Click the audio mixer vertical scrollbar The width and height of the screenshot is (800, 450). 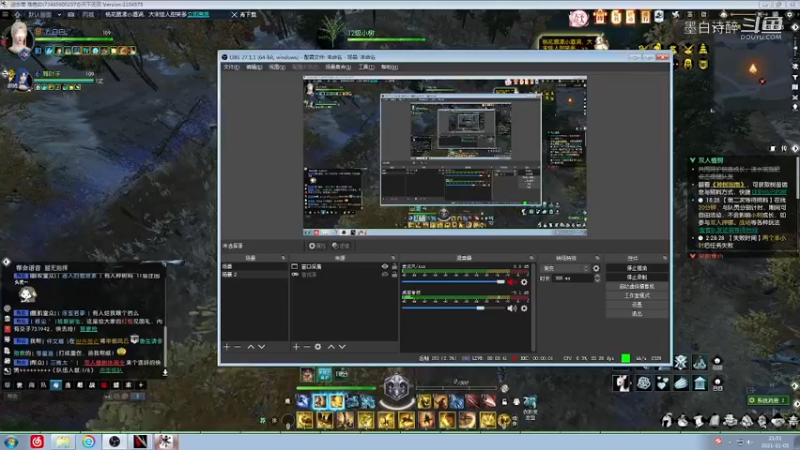coord(533,306)
